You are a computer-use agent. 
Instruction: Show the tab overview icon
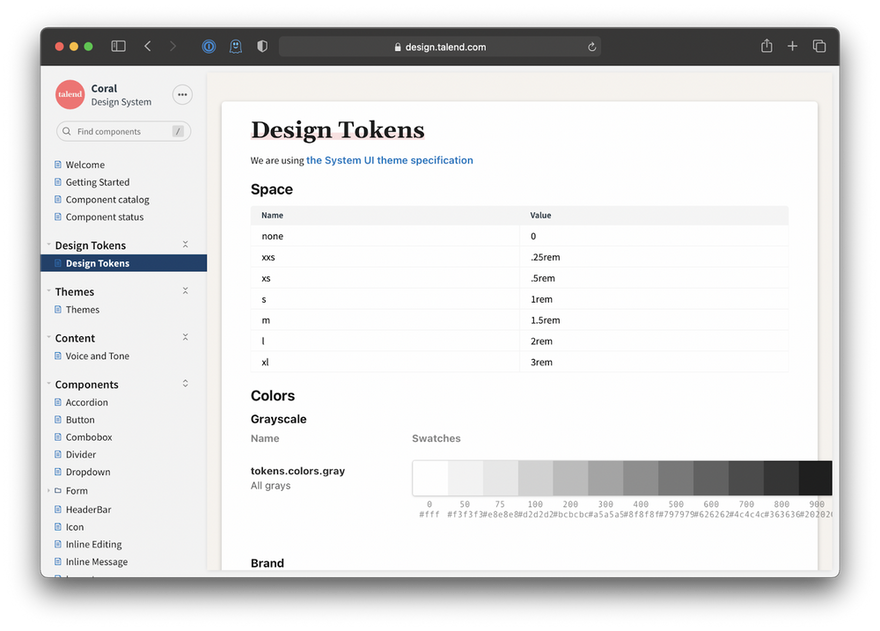(x=819, y=46)
